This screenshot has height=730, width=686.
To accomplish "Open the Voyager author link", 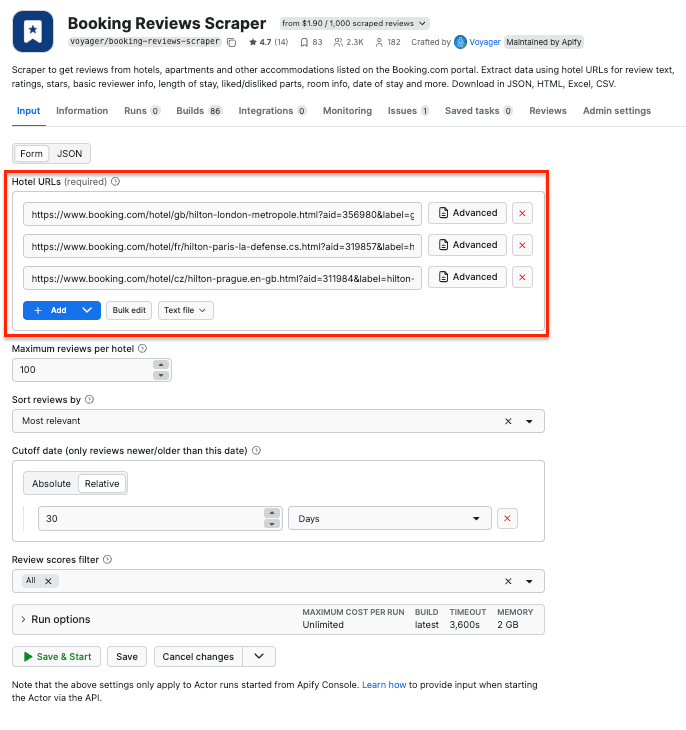I will click(x=484, y=42).
